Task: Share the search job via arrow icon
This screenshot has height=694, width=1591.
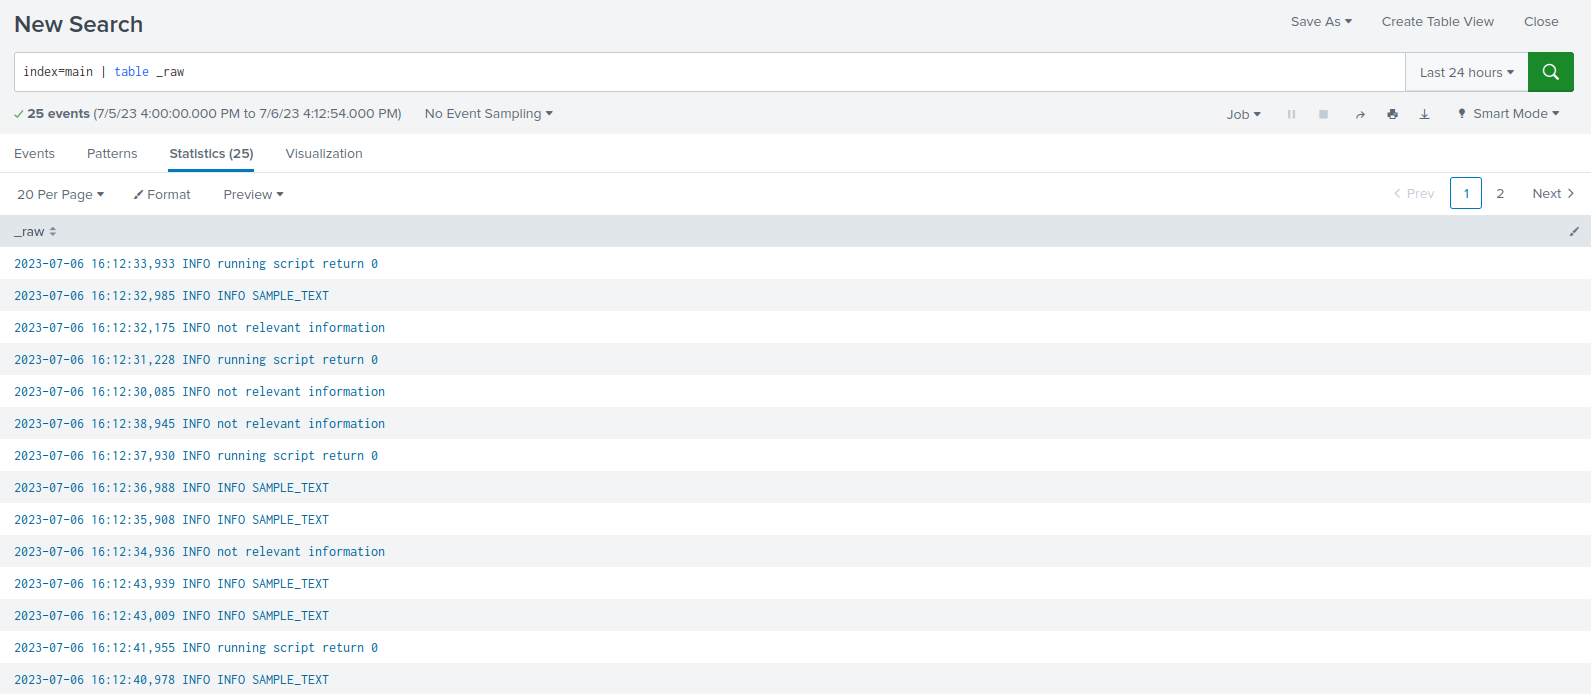Action: (x=1359, y=114)
